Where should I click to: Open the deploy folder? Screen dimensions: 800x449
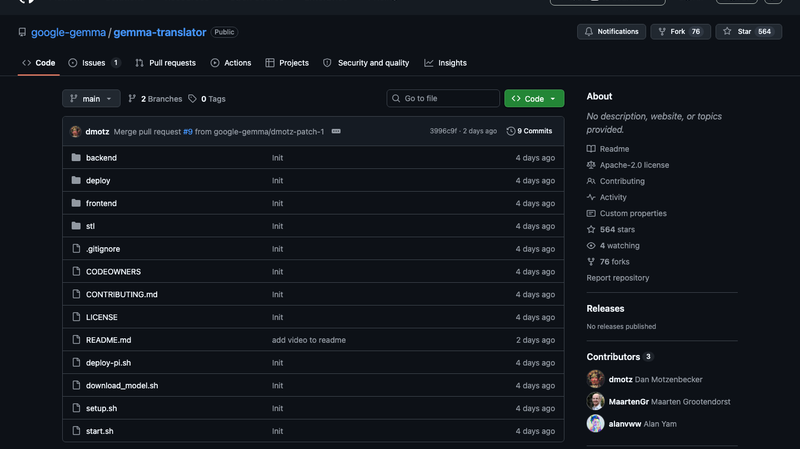point(98,181)
